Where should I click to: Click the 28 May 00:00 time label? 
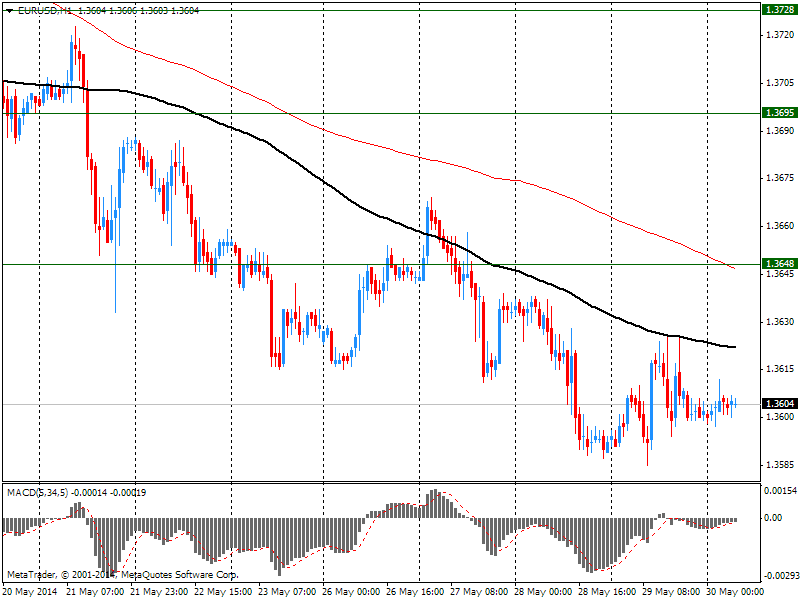pyautogui.click(x=544, y=592)
